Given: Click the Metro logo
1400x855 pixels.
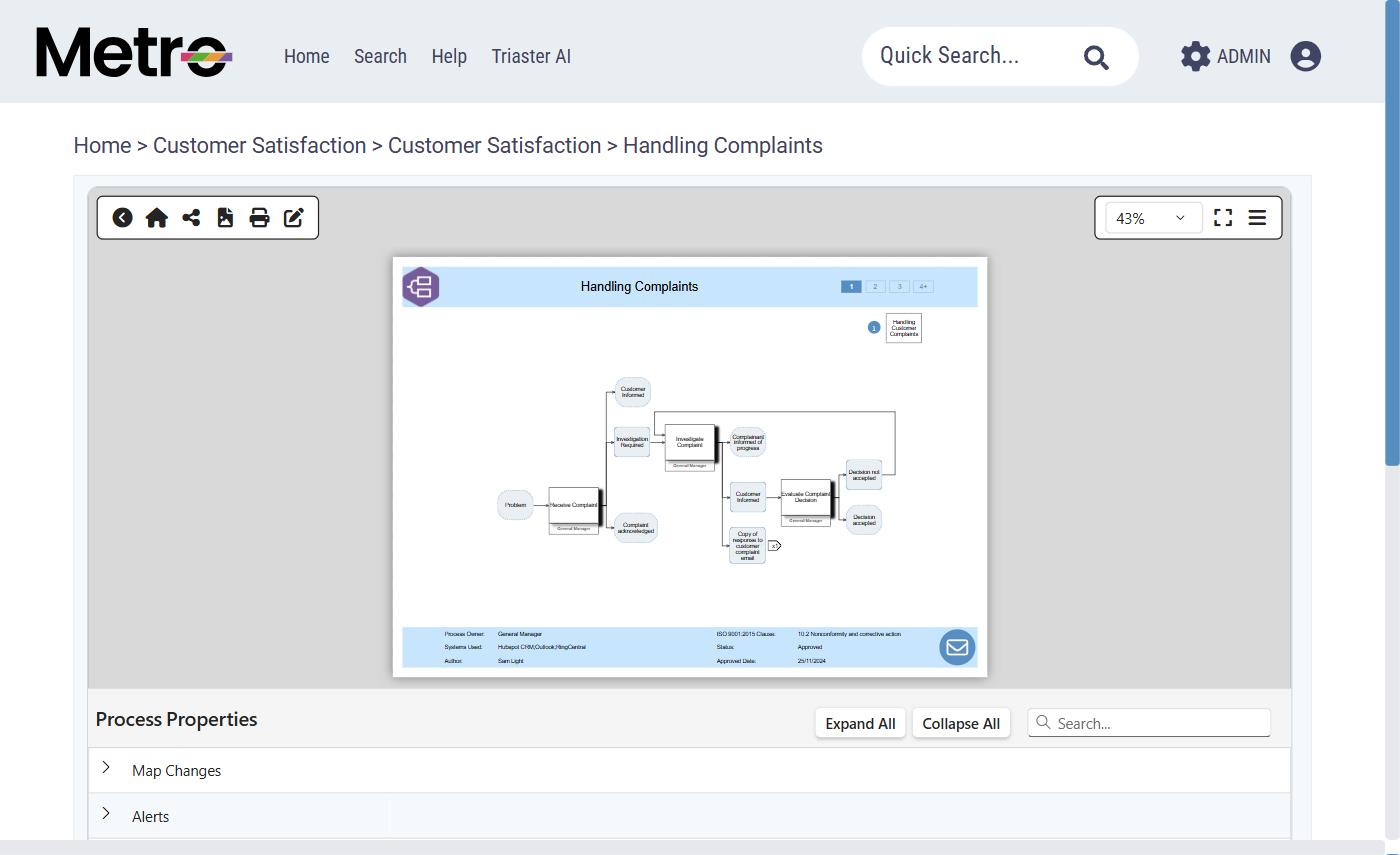Looking at the screenshot, I should tap(134, 52).
